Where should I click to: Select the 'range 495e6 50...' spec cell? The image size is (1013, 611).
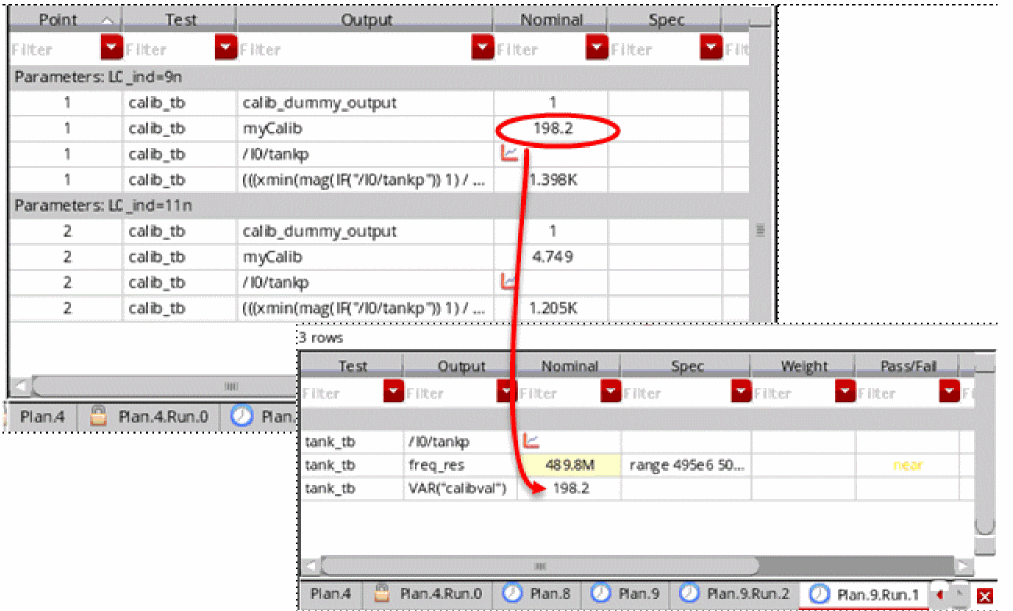pyautogui.click(x=686, y=465)
